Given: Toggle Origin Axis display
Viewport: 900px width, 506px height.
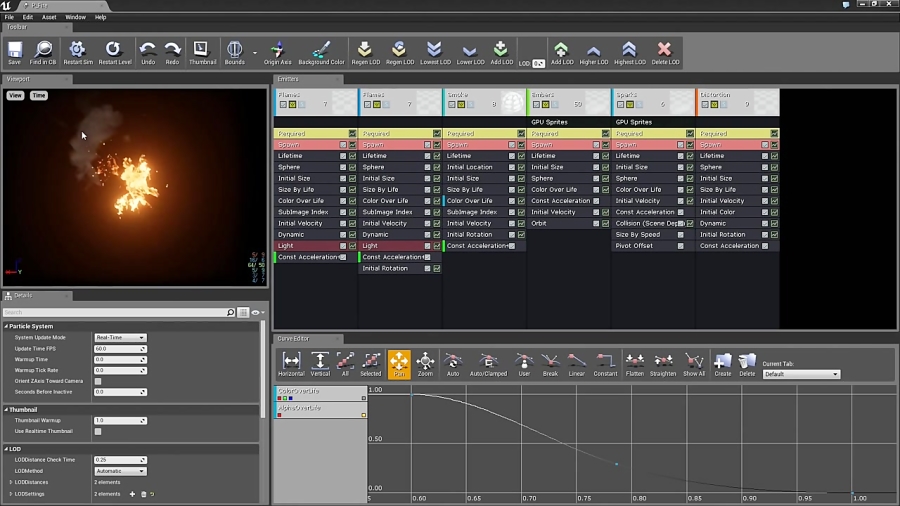Looking at the screenshot, I should (x=277, y=52).
